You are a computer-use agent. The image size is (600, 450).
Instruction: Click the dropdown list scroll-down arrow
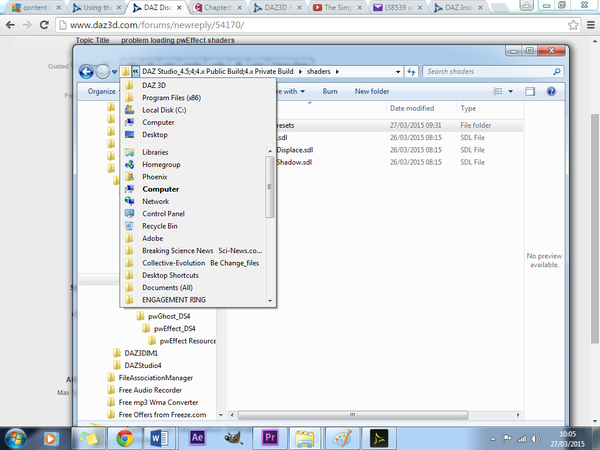coord(270,301)
